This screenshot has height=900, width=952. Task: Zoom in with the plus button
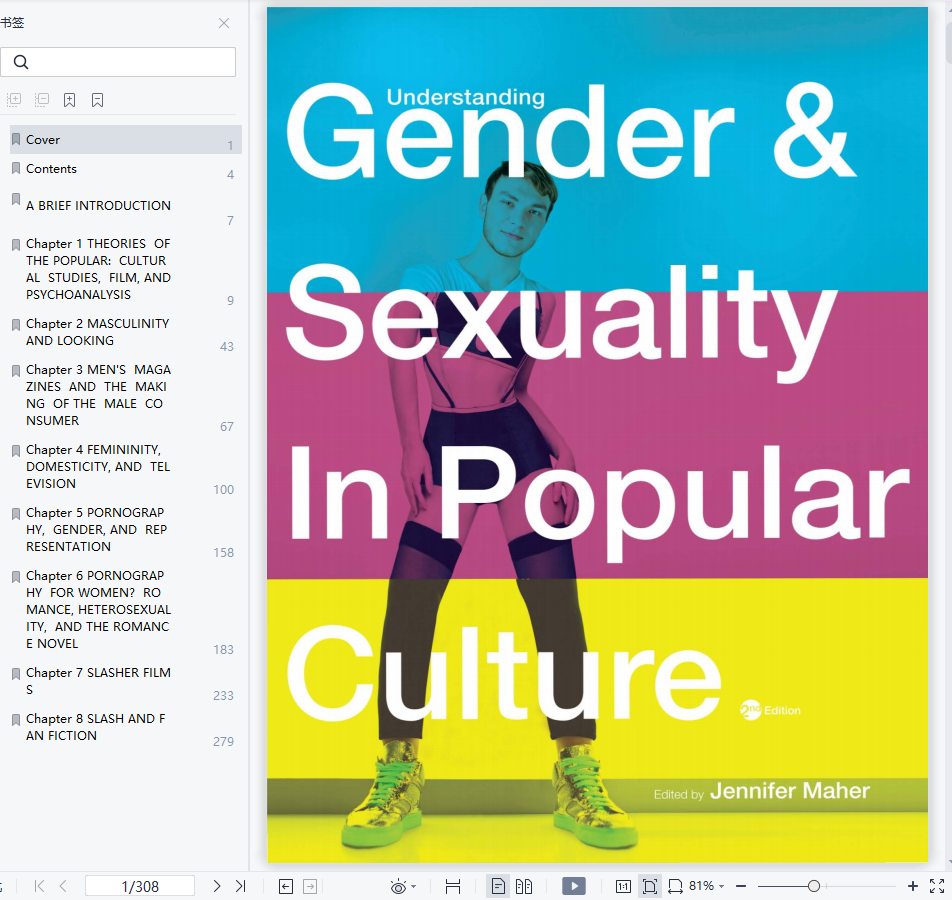point(913,887)
